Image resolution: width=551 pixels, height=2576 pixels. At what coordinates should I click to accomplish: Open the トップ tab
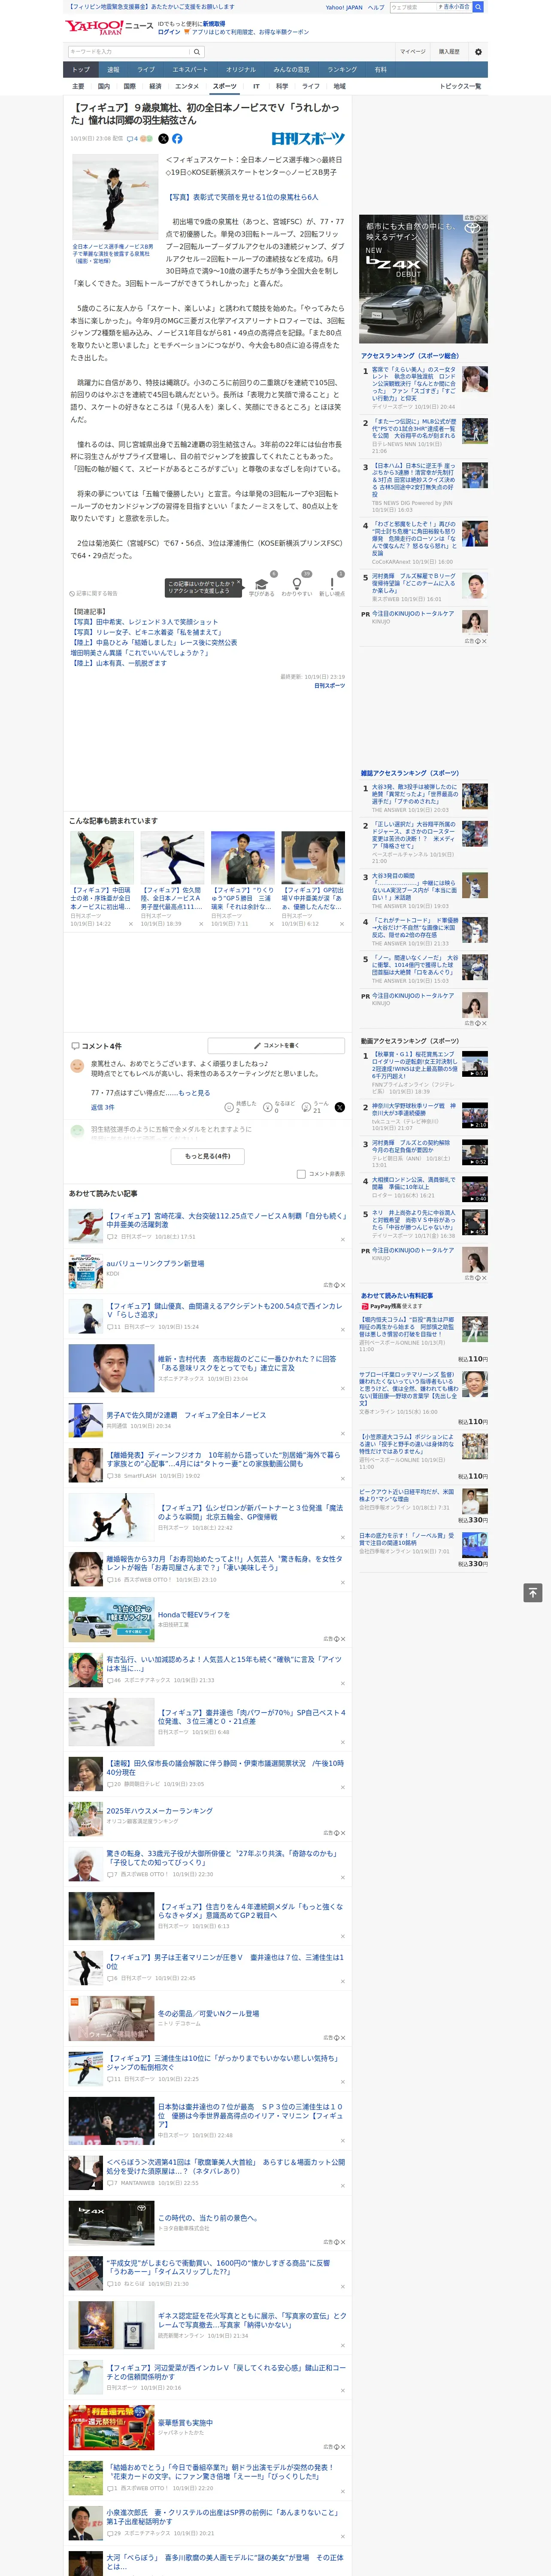81,70
